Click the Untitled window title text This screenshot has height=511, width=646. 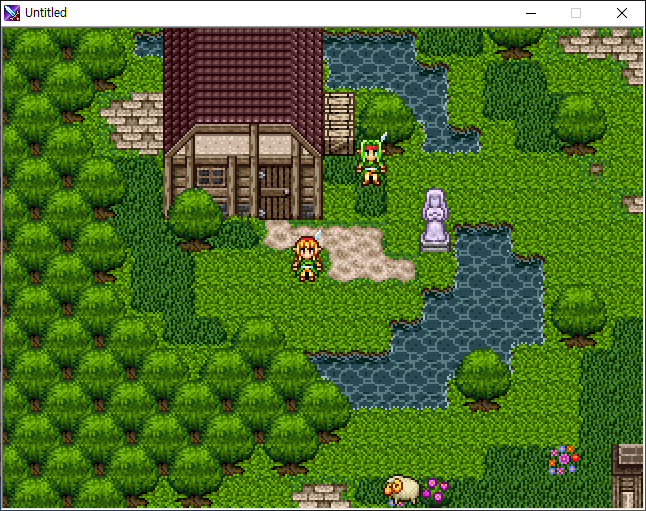pos(46,13)
